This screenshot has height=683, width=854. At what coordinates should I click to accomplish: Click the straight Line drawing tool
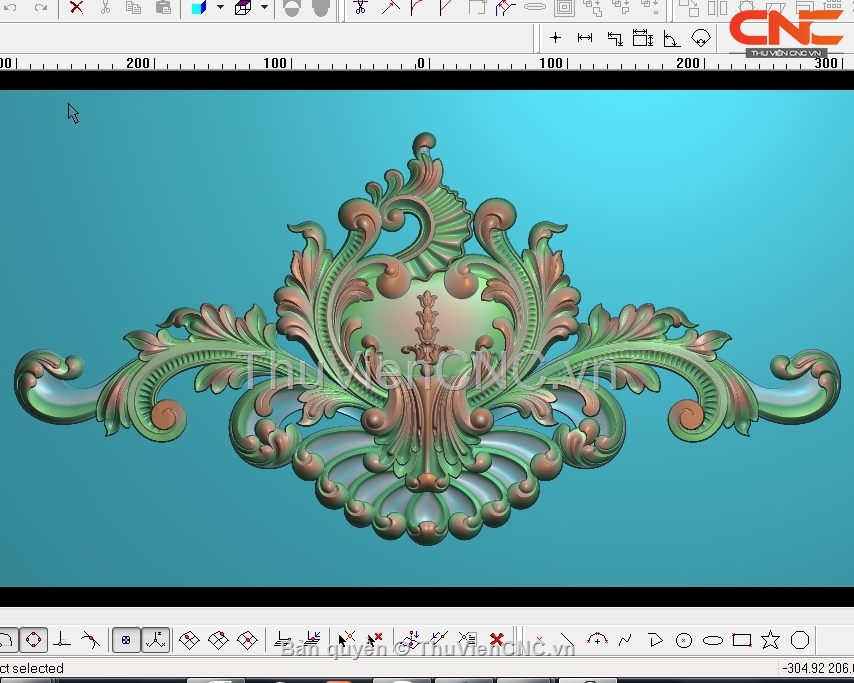tap(567, 640)
